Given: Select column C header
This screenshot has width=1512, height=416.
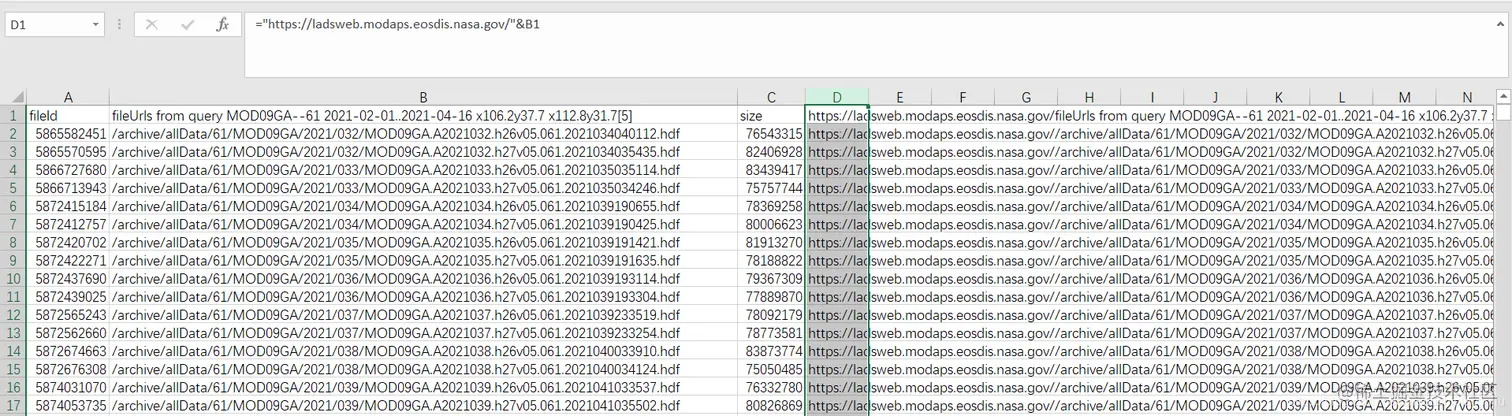Looking at the screenshot, I should pos(771,97).
